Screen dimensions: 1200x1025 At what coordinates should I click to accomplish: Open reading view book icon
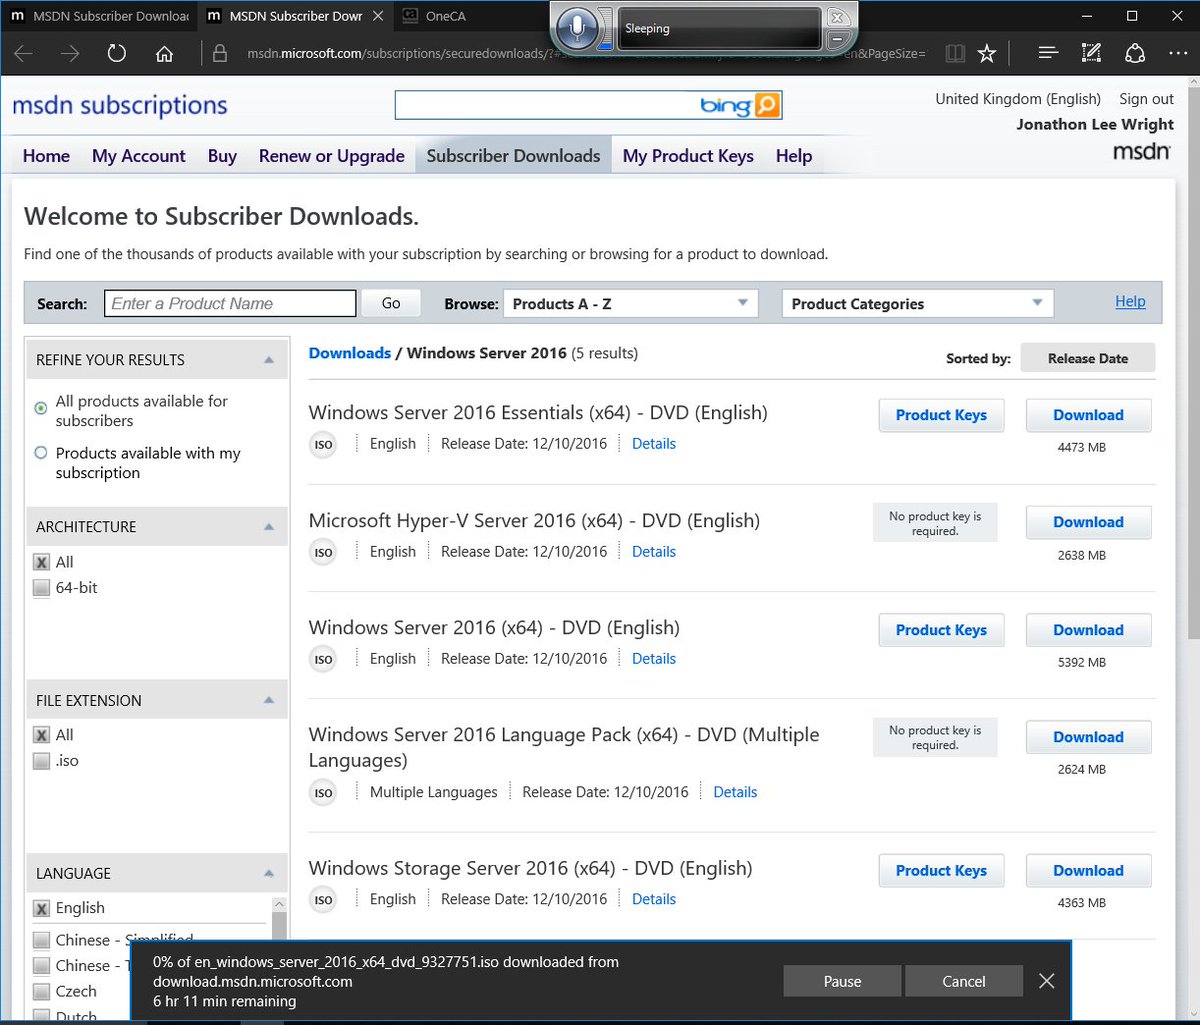point(955,54)
